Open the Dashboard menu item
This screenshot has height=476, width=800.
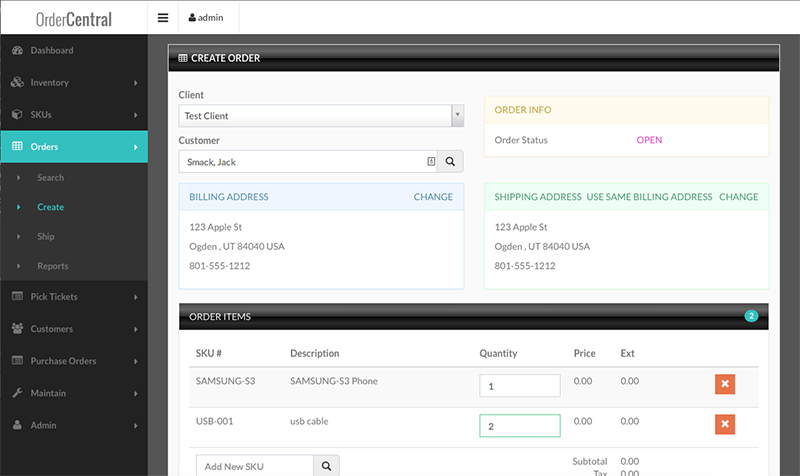pos(74,51)
